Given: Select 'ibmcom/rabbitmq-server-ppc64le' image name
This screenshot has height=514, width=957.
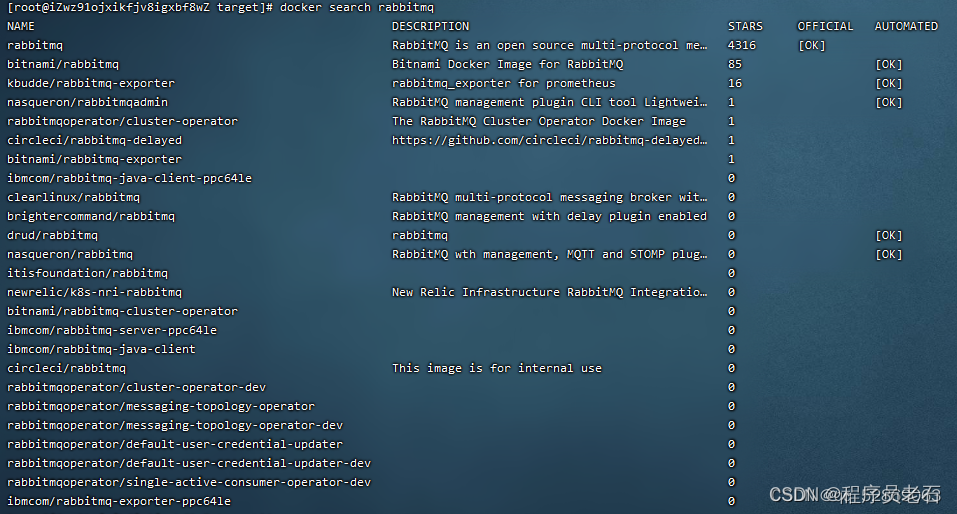Looking at the screenshot, I should (x=112, y=330).
